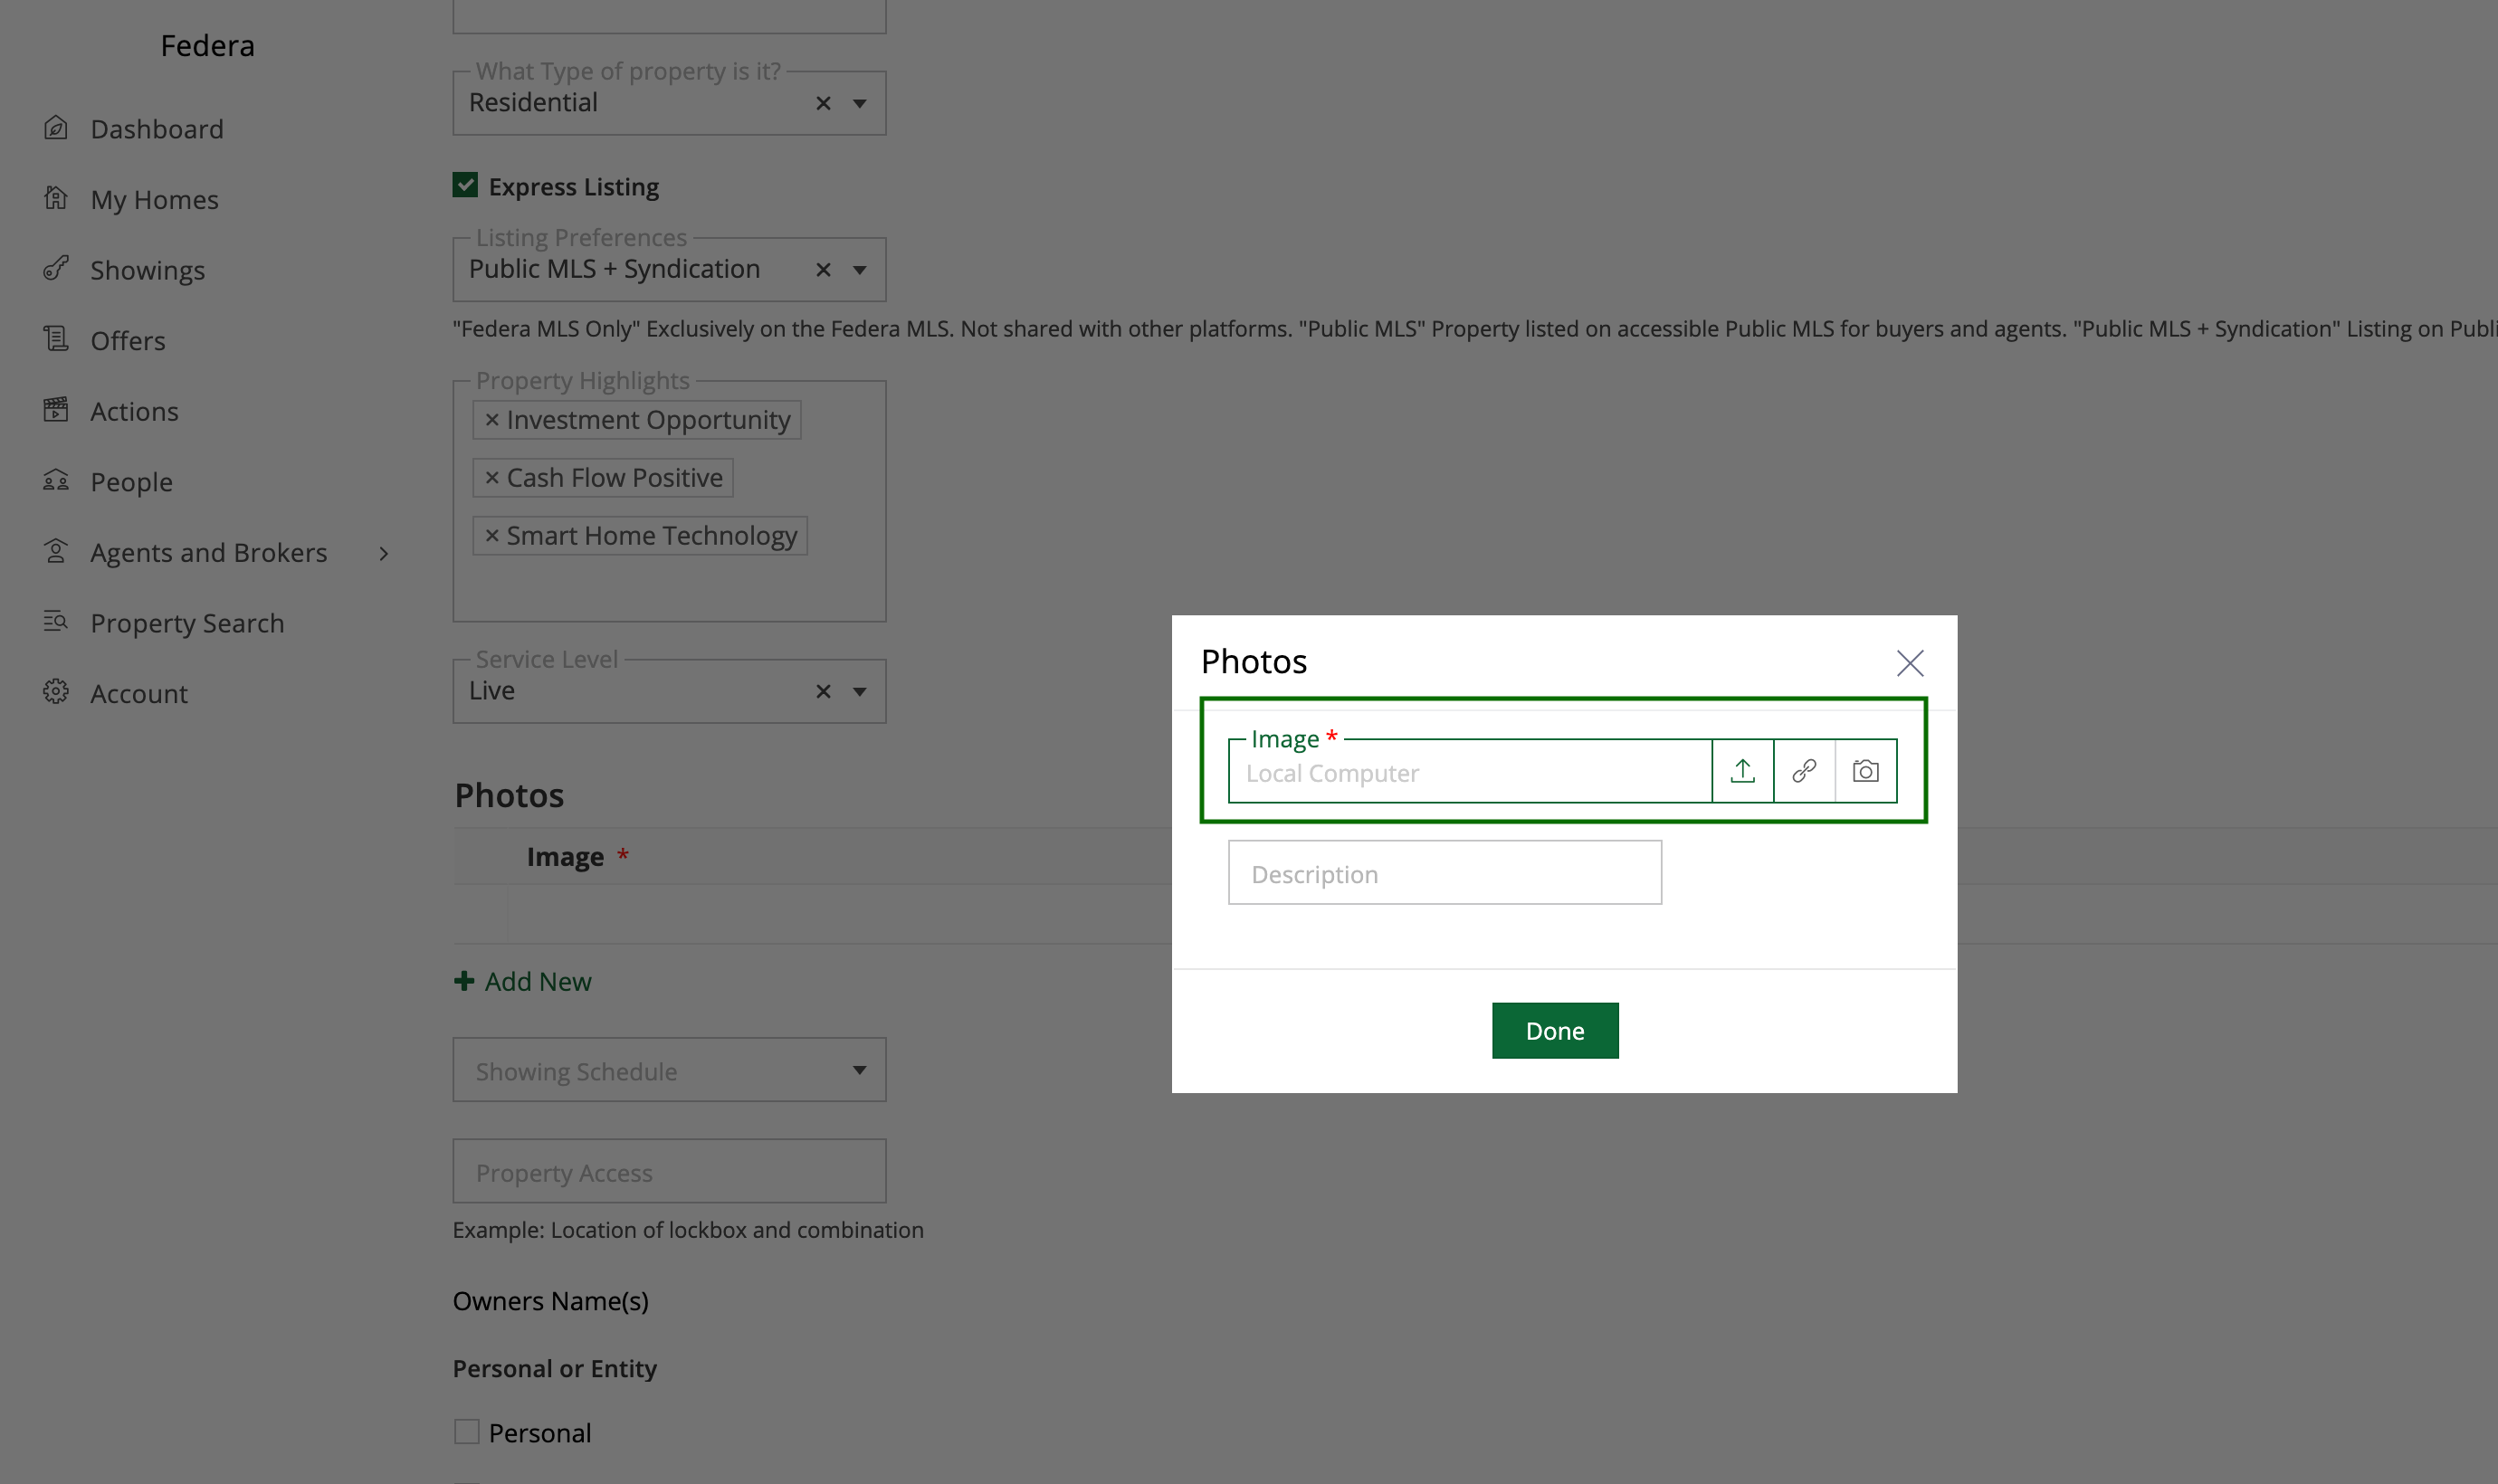This screenshot has width=2498, height=1484.
Task: Choose image from URL link icon
Action: (x=1805, y=771)
